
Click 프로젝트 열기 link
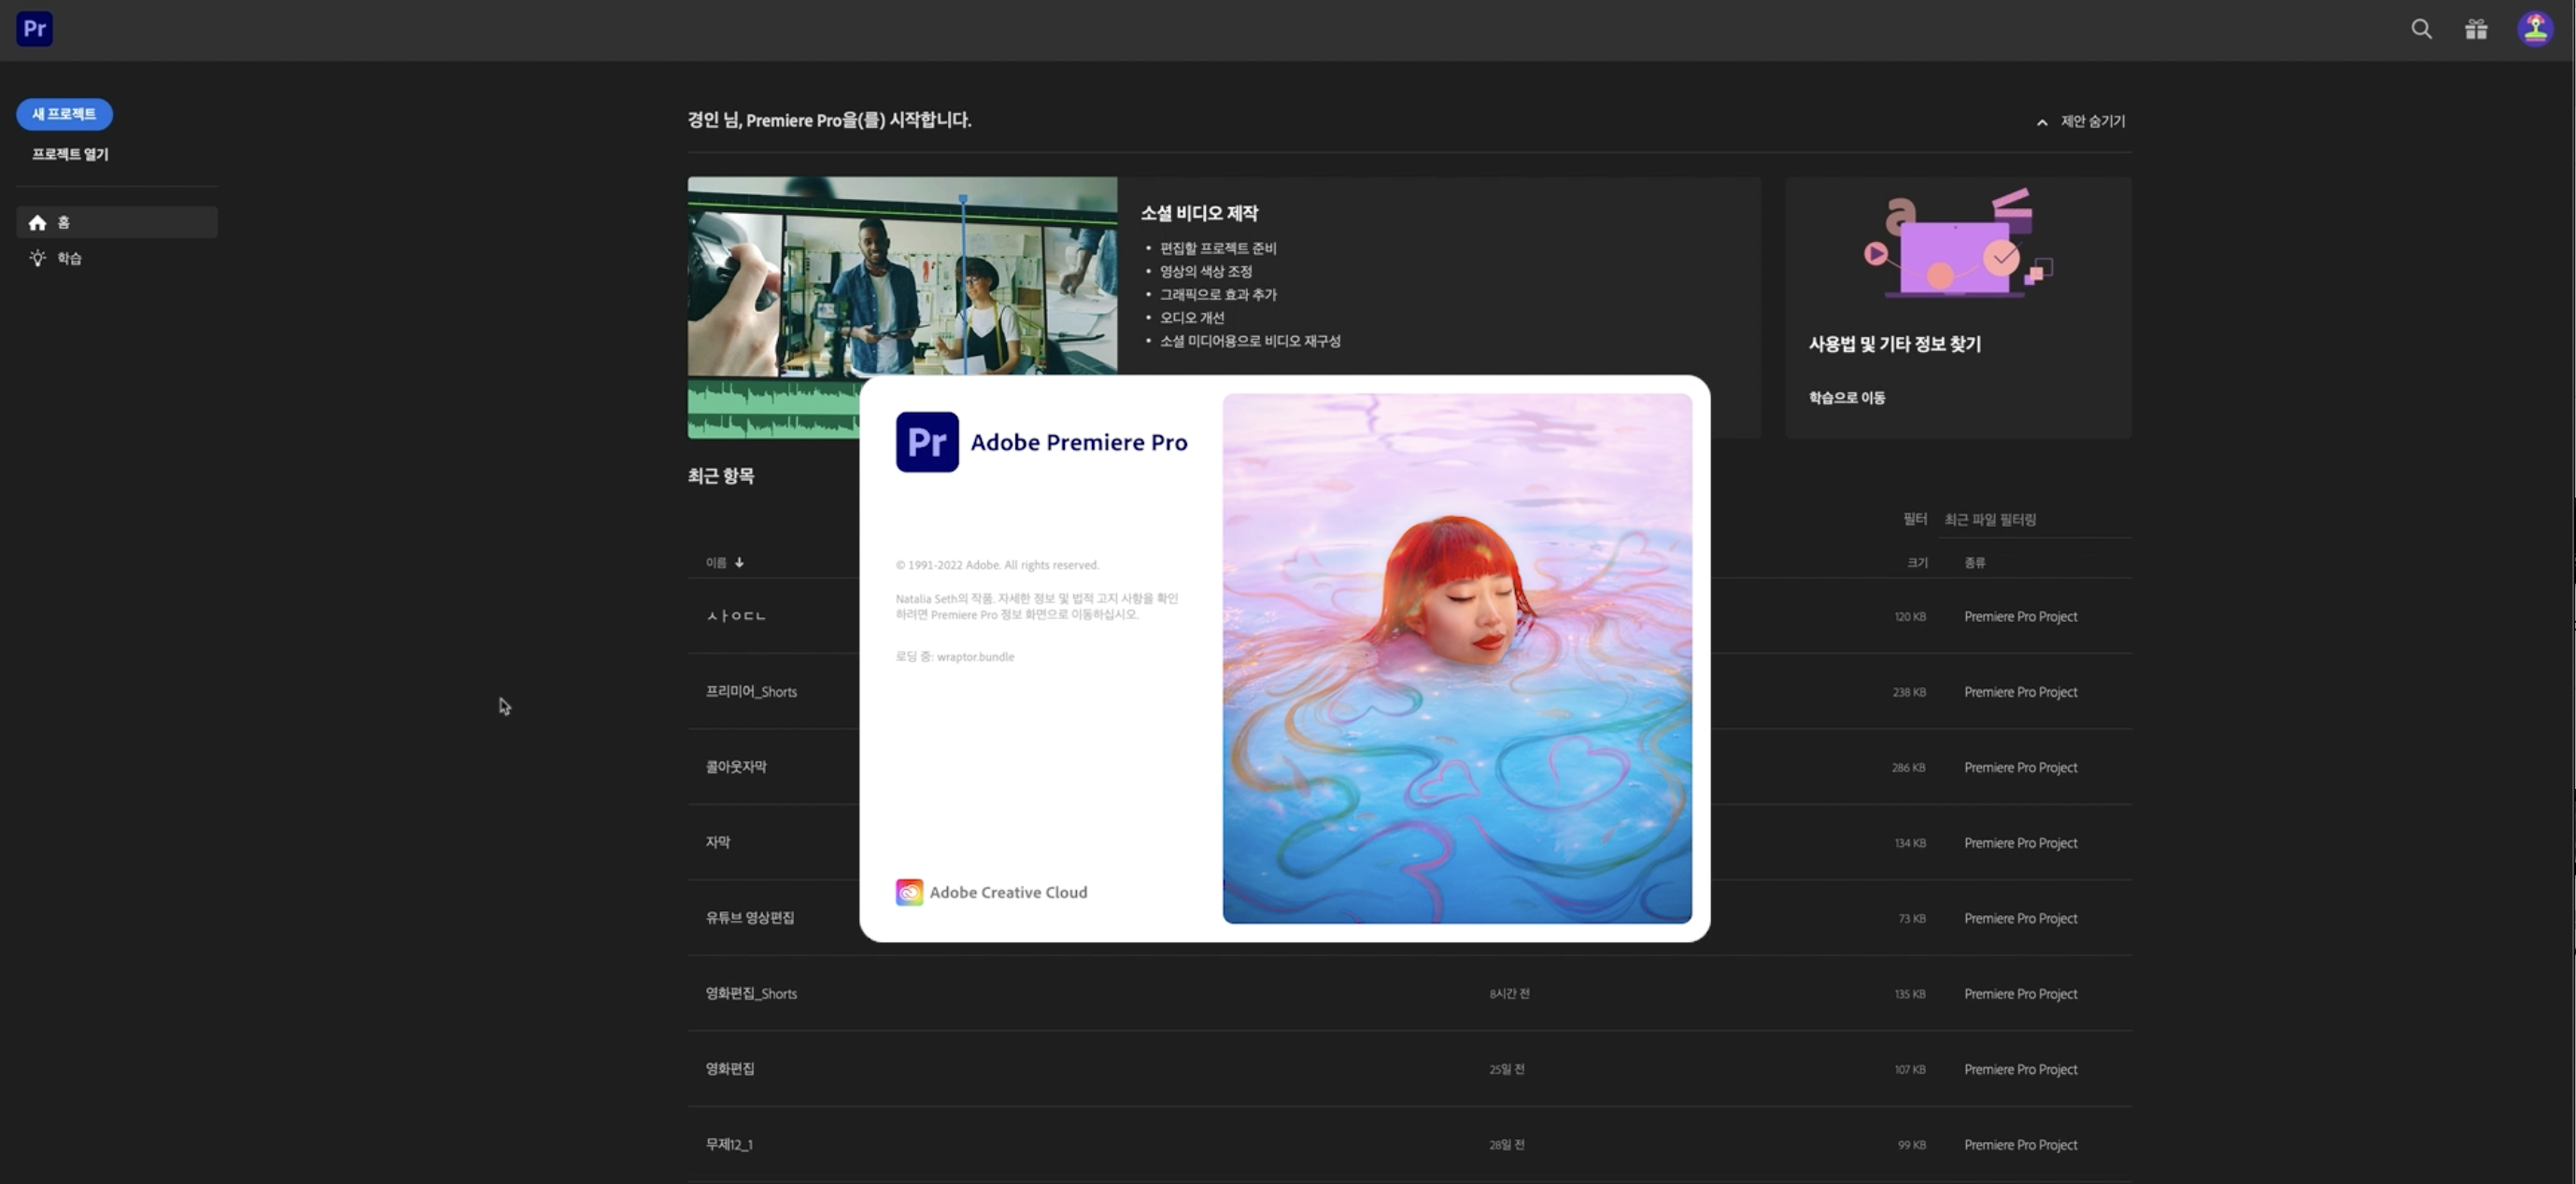70,154
